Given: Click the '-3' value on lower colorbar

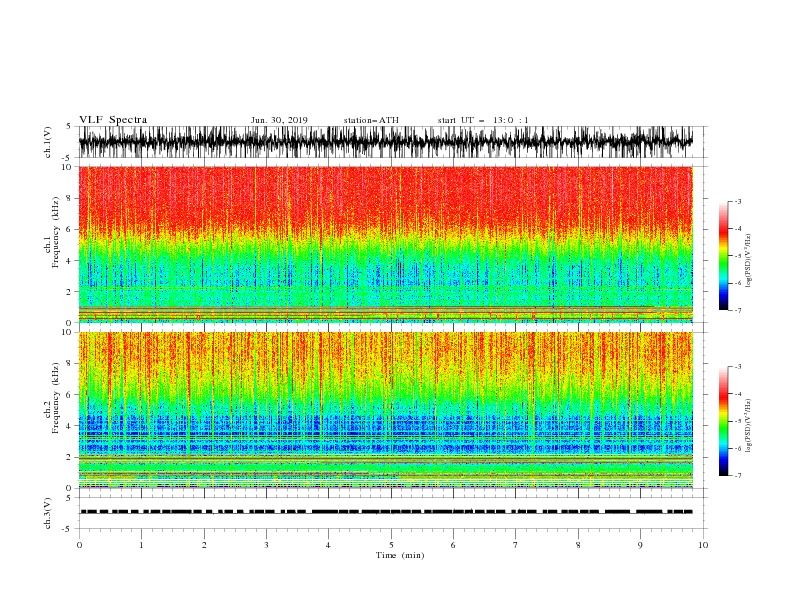Looking at the screenshot, I should [737, 367].
